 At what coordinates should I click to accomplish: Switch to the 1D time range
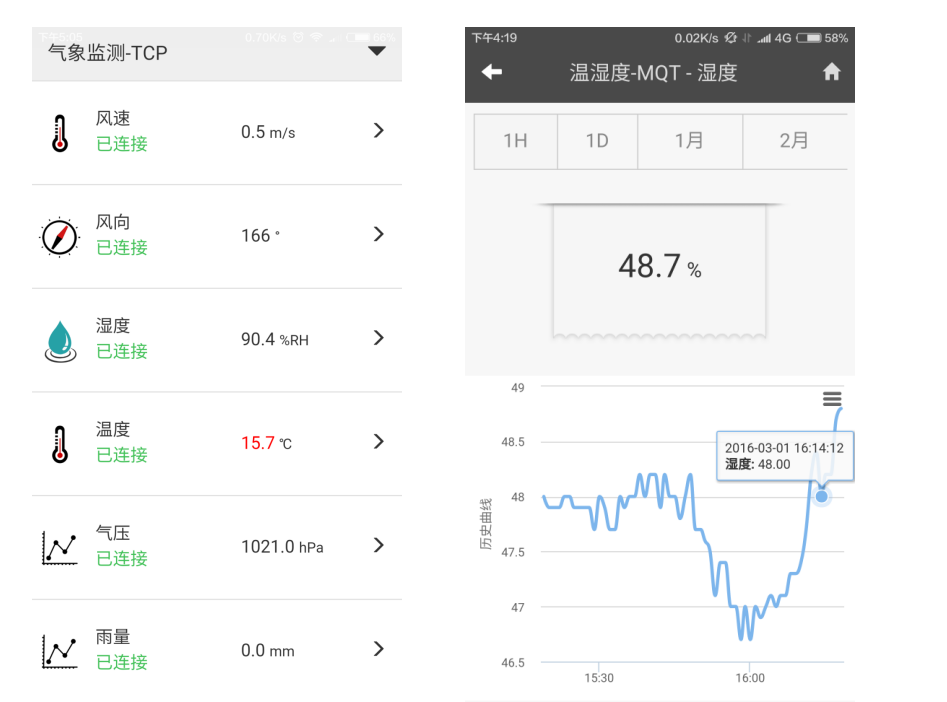pos(597,141)
